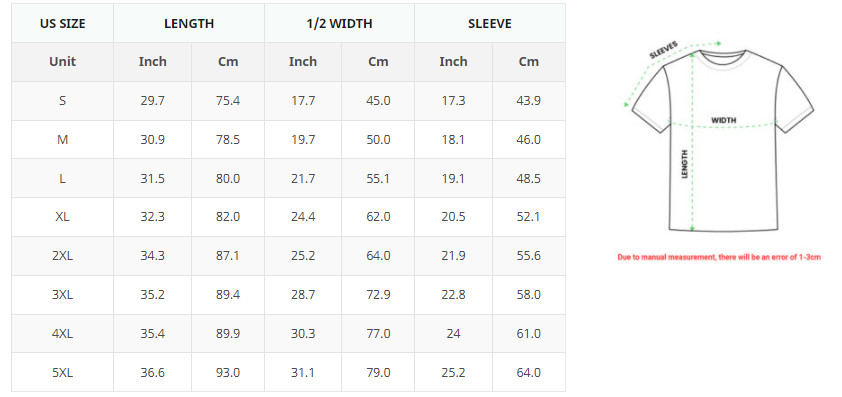Click the 3XL length value 35.2
The image size is (842, 397).
pyautogui.click(x=153, y=295)
